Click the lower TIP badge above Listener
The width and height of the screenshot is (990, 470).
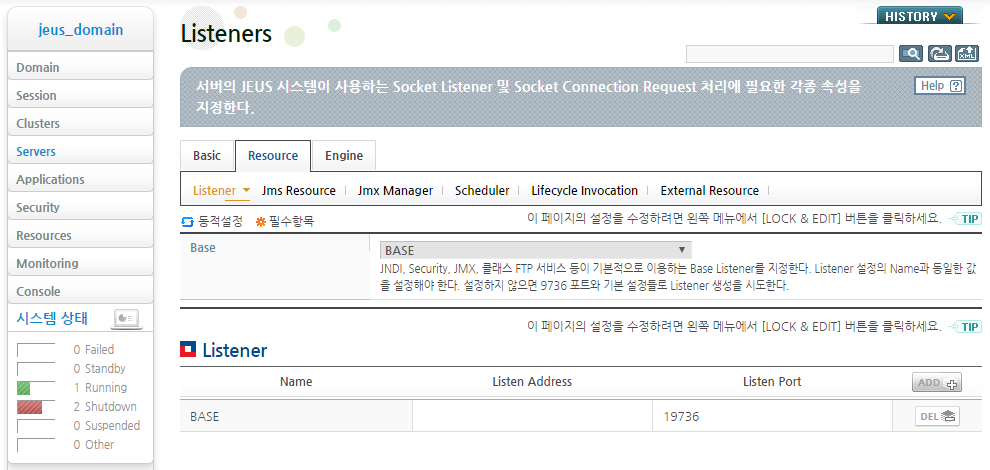(965, 327)
